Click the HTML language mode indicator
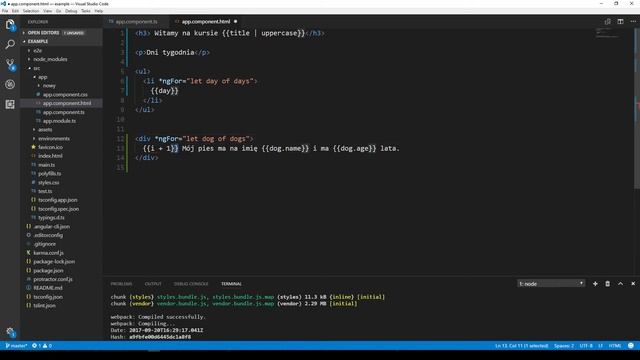This screenshot has width=640, height=360. 615,346
